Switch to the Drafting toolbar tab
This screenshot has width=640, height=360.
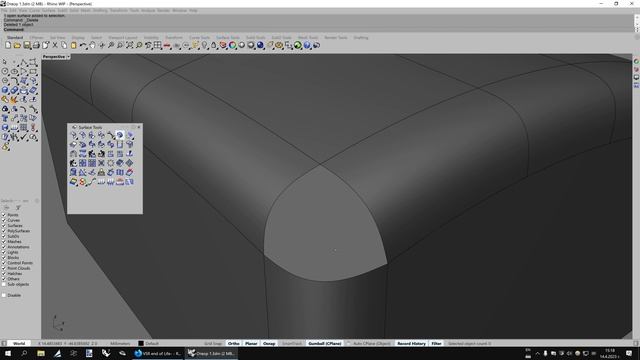pos(361,38)
